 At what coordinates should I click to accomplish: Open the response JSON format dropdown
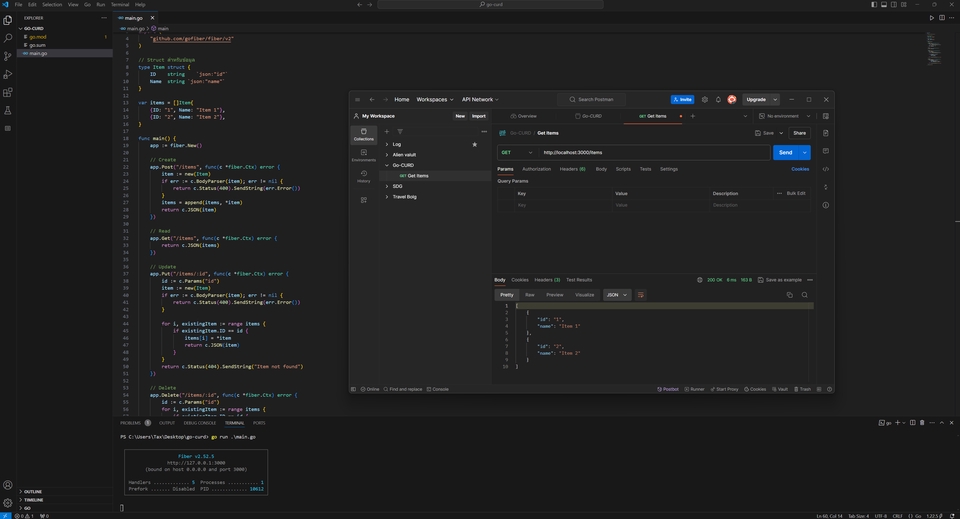[616, 295]
